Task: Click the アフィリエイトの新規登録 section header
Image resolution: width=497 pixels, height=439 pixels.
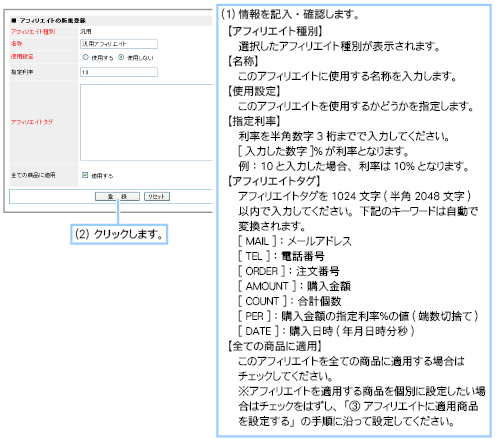Action: point(49,20)
